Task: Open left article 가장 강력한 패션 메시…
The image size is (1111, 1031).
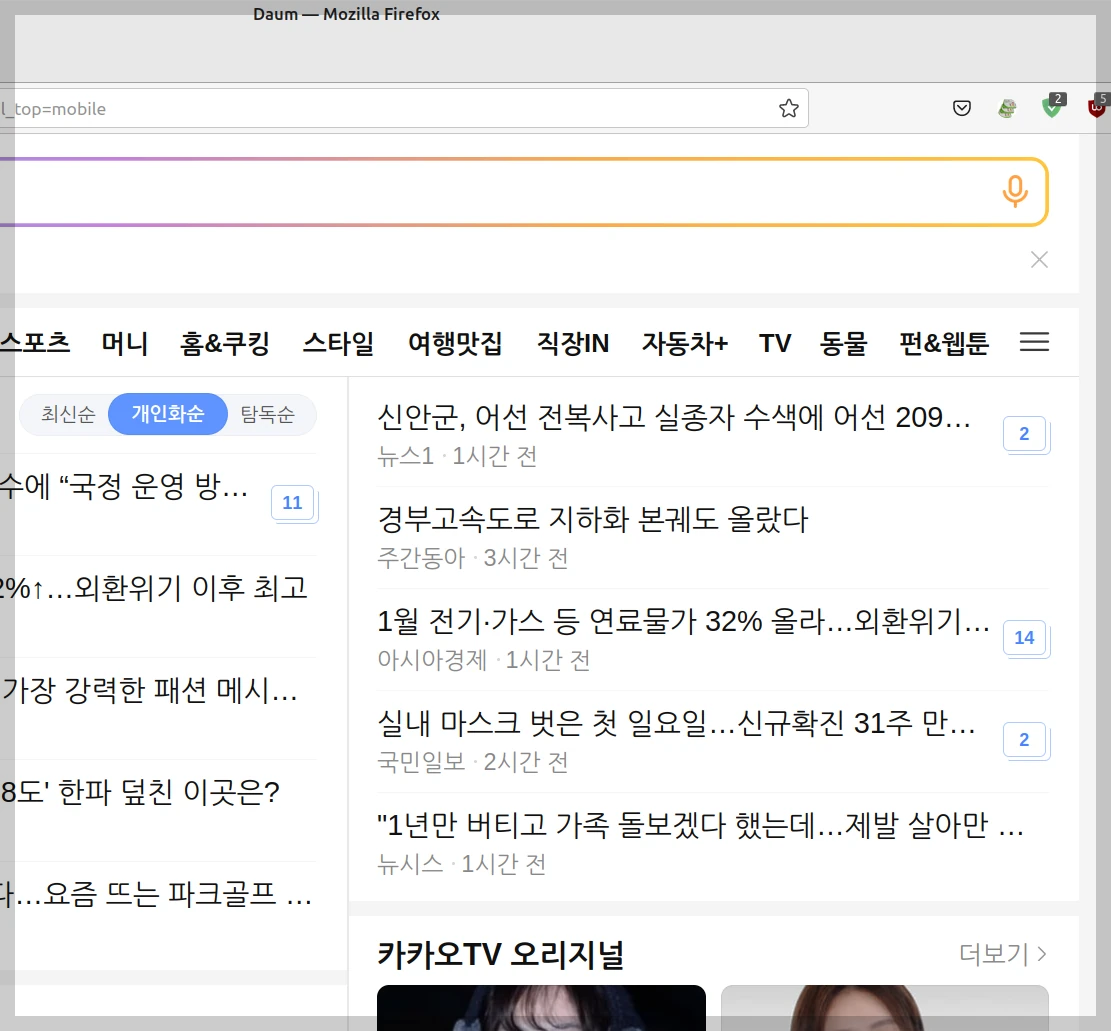Action: (149, 690)
